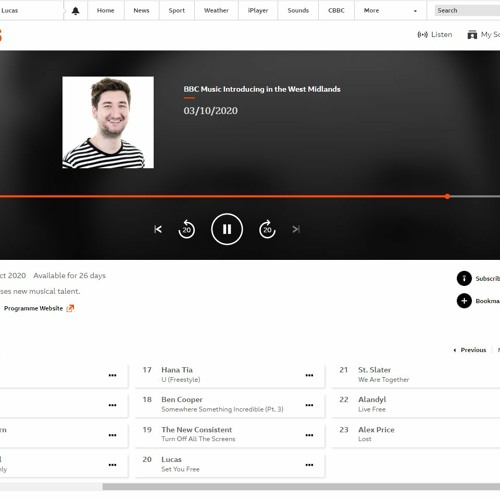Select track 20 Lucas

pyautogui.click(x=230, y=464)
